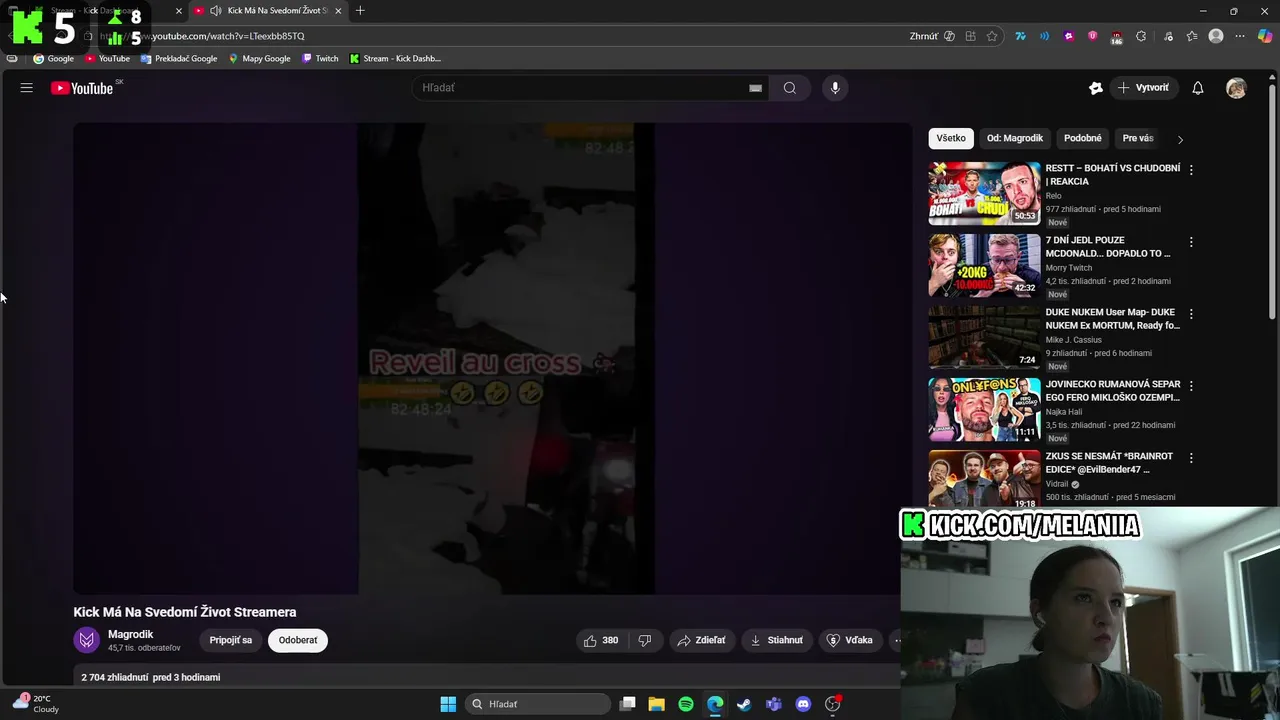
Task: Open split screen icon in address bar
Action: (x=970, y=36)
